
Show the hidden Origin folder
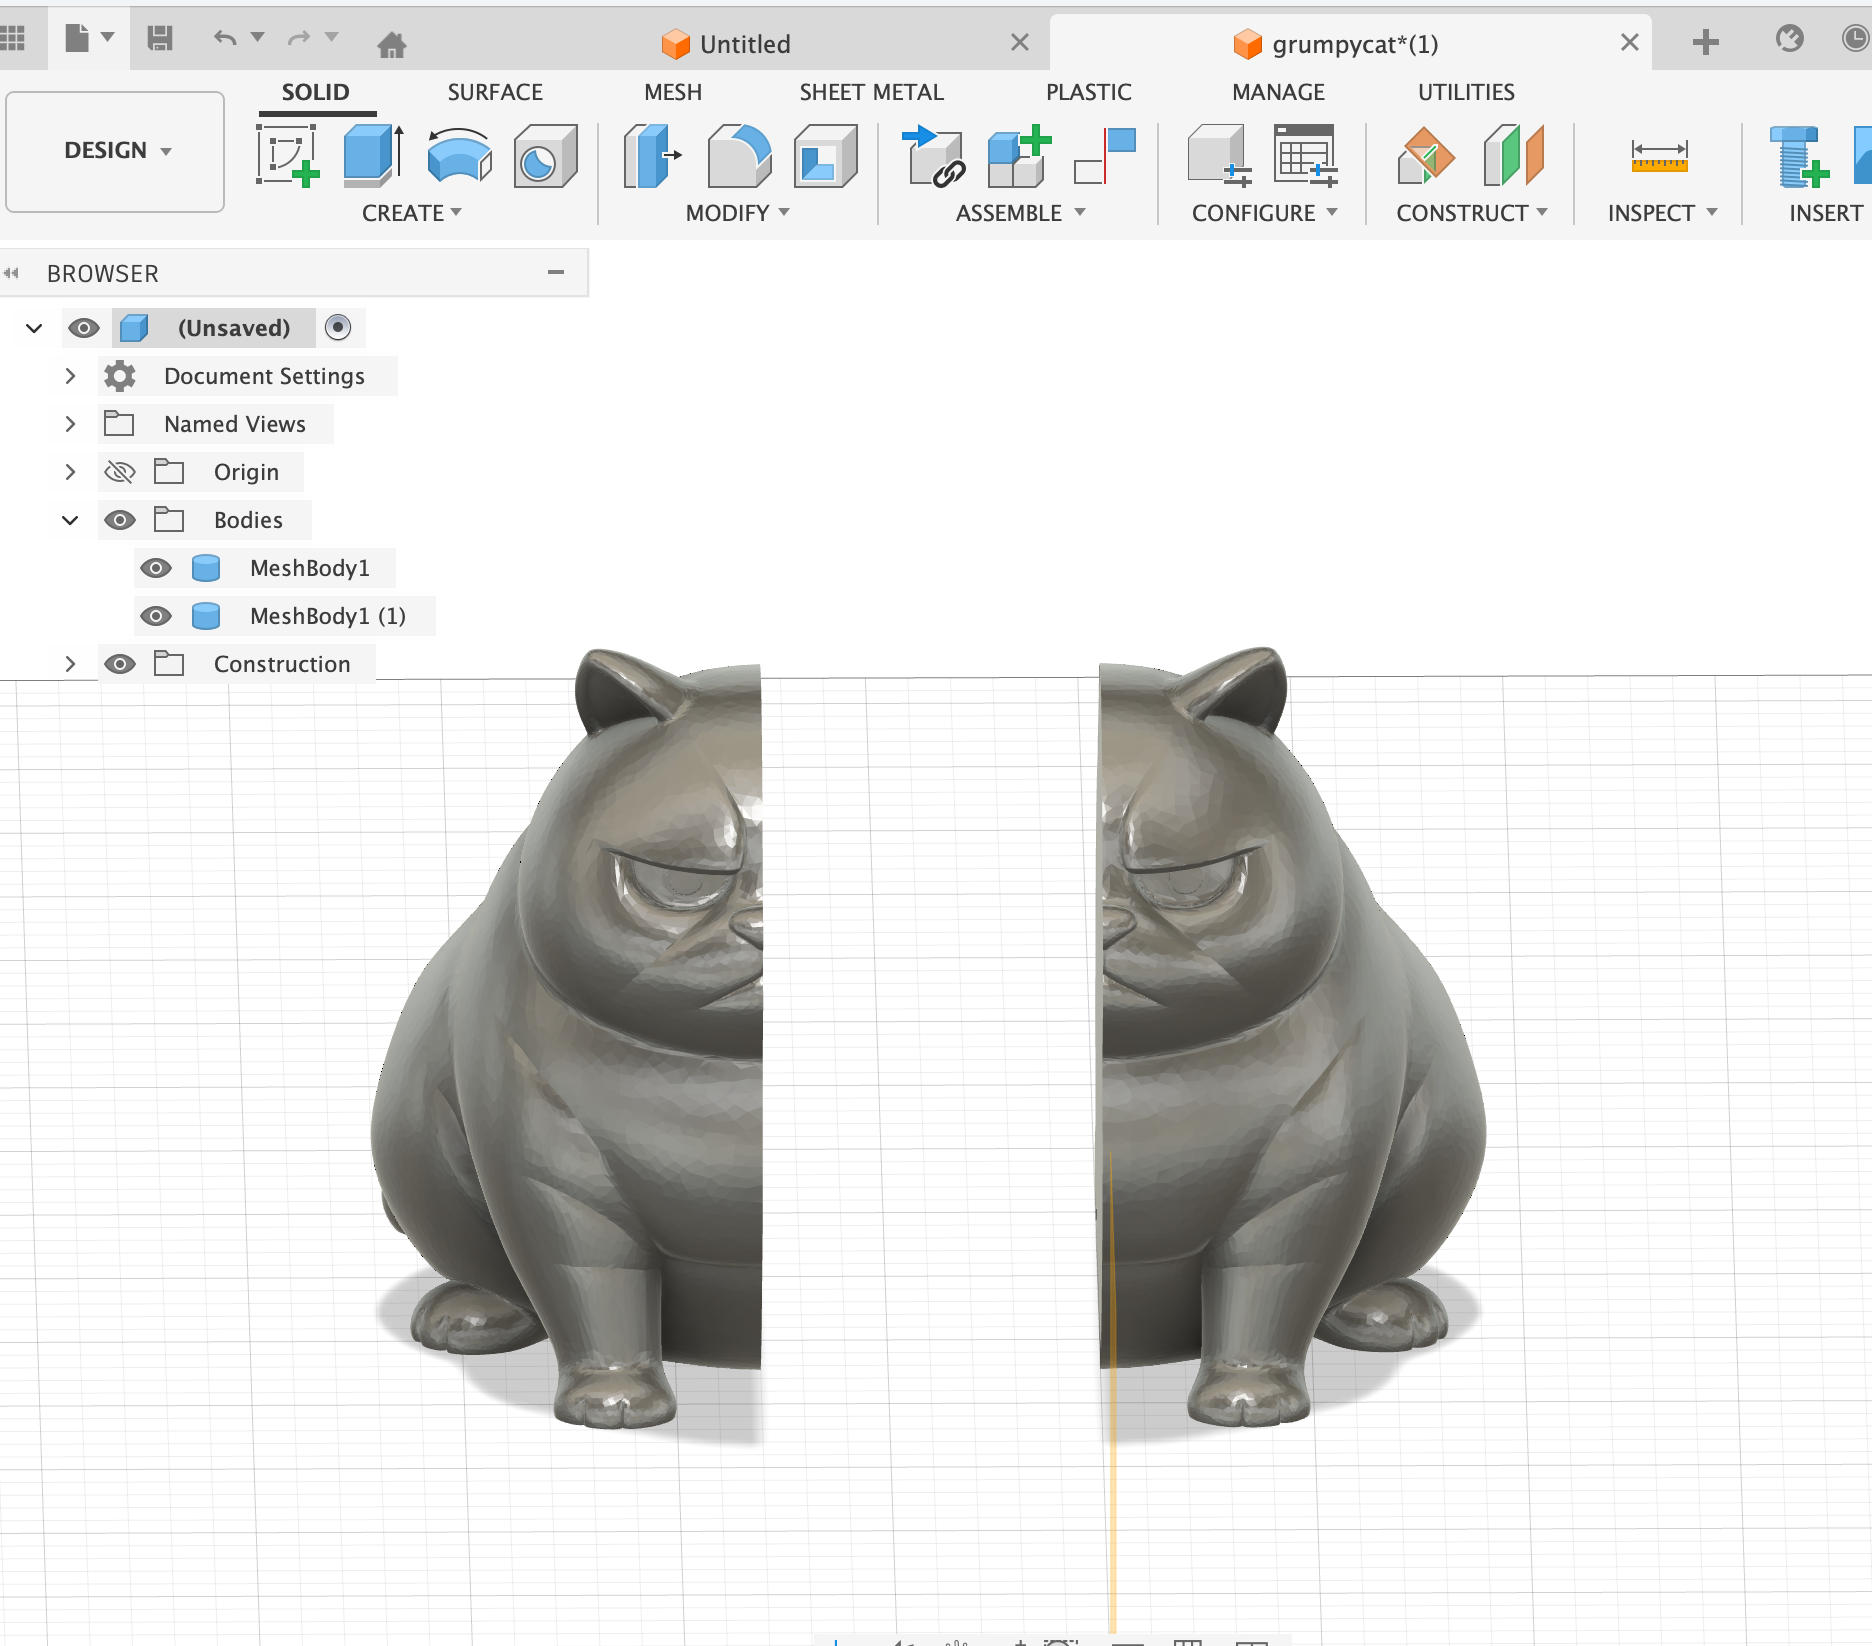(120, 472)
